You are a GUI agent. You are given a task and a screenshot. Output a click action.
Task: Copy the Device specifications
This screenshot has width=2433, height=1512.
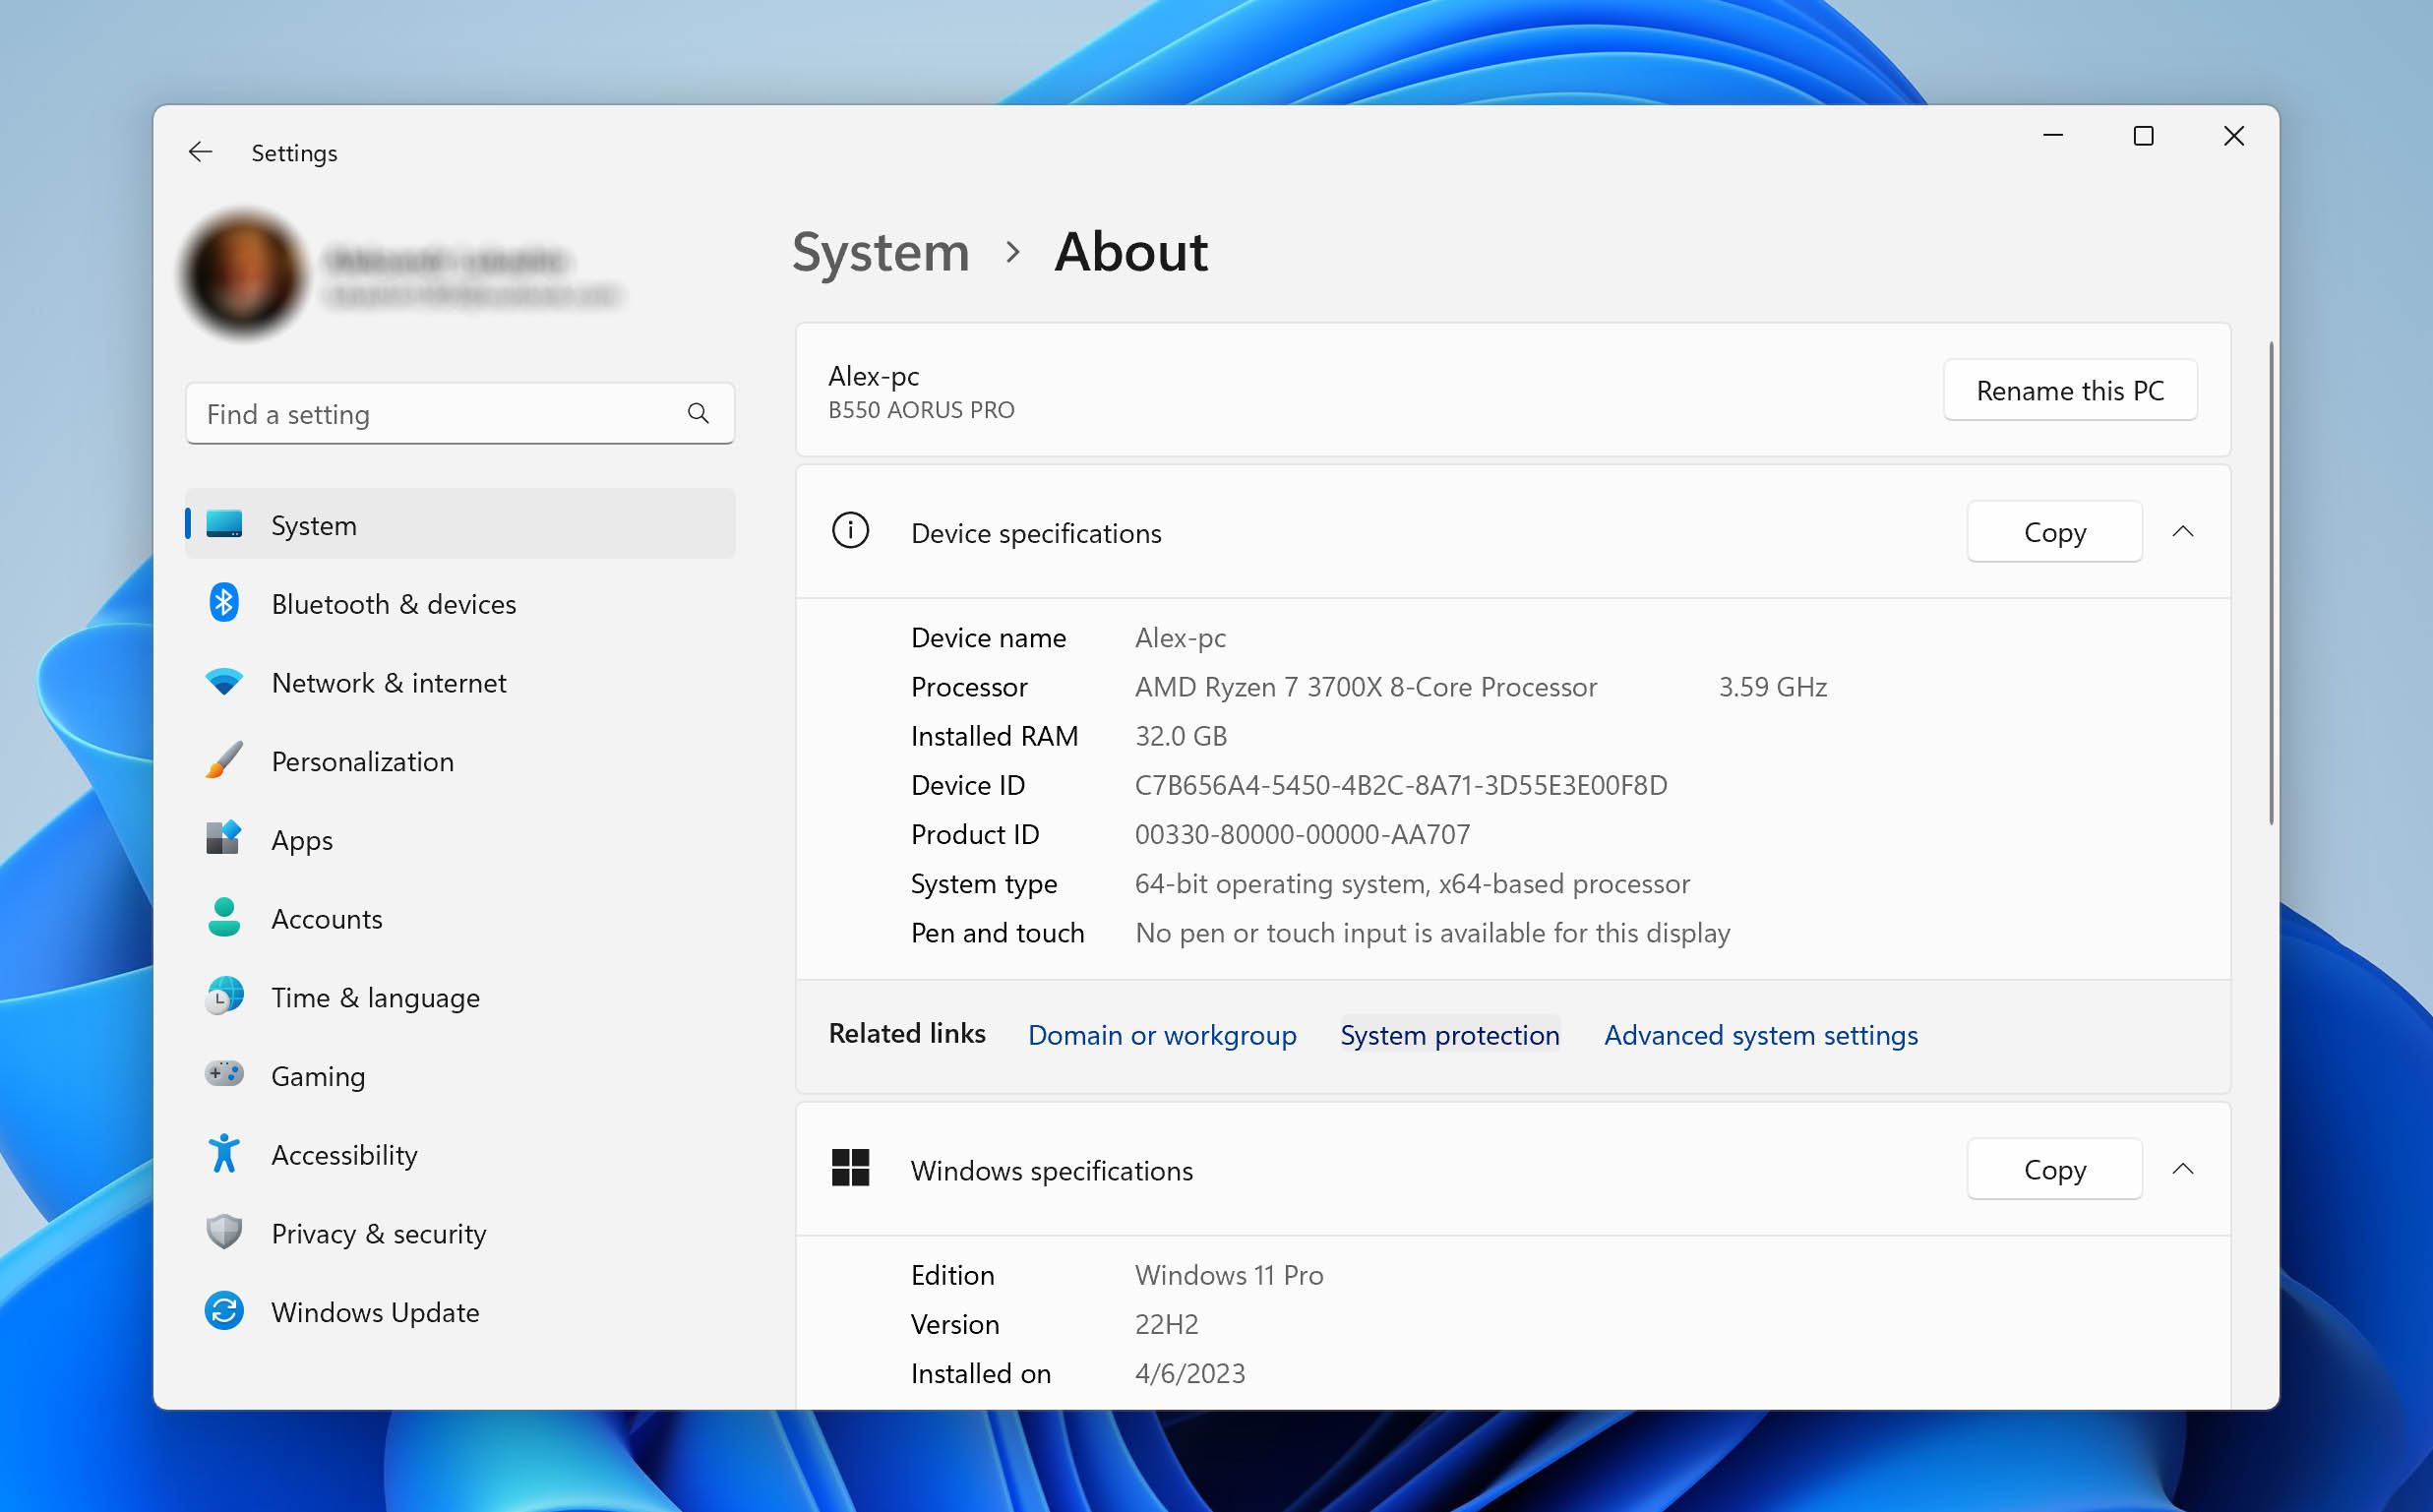(x=2054, y=531)
